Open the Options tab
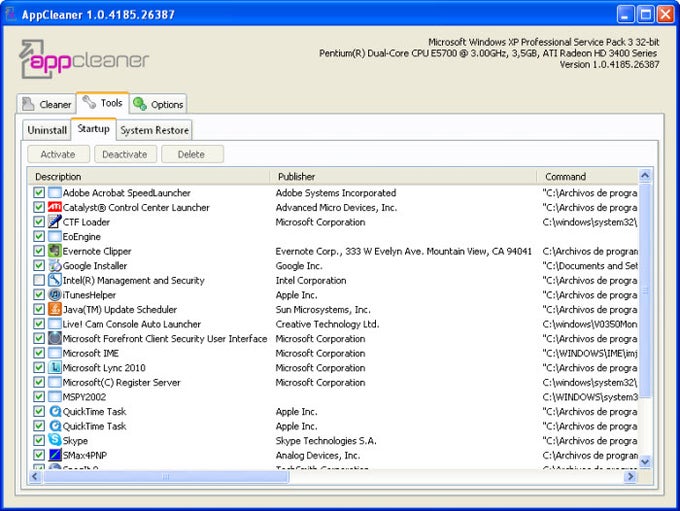The image size is (680, 511). pyautogui.click(x=158, y=104)
